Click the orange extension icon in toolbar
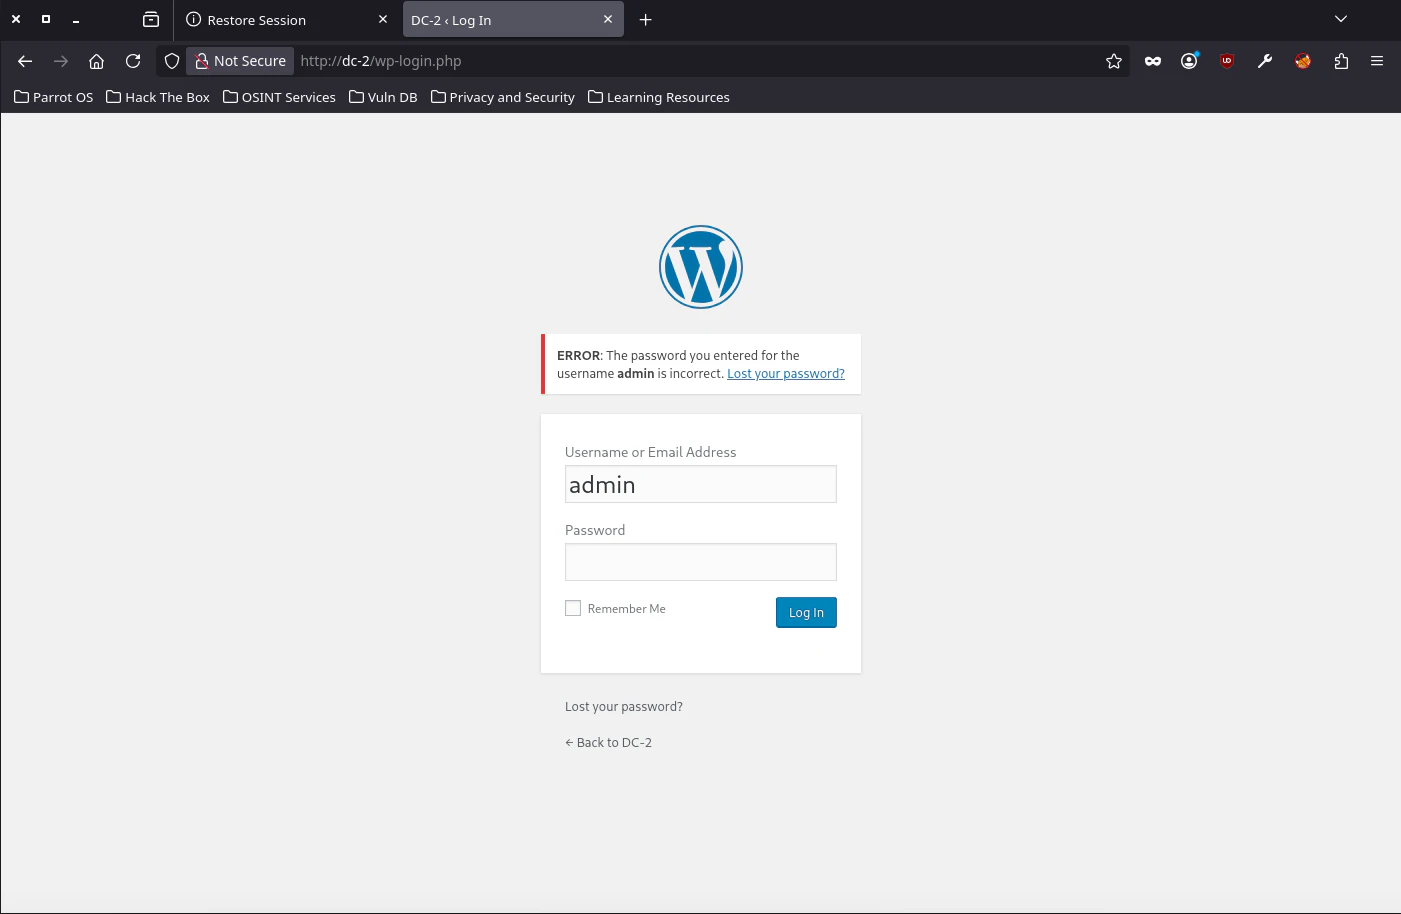Image resolution: width=1401 pixels, height=914 pixels. tap(1303, 61)
